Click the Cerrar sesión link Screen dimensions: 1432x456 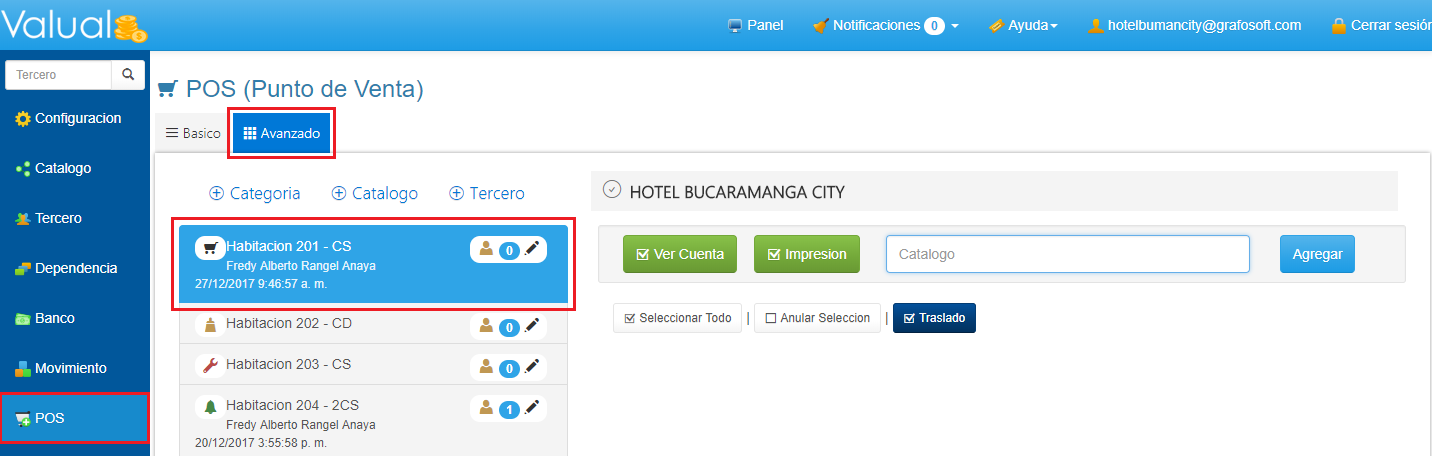(1380, 25)
